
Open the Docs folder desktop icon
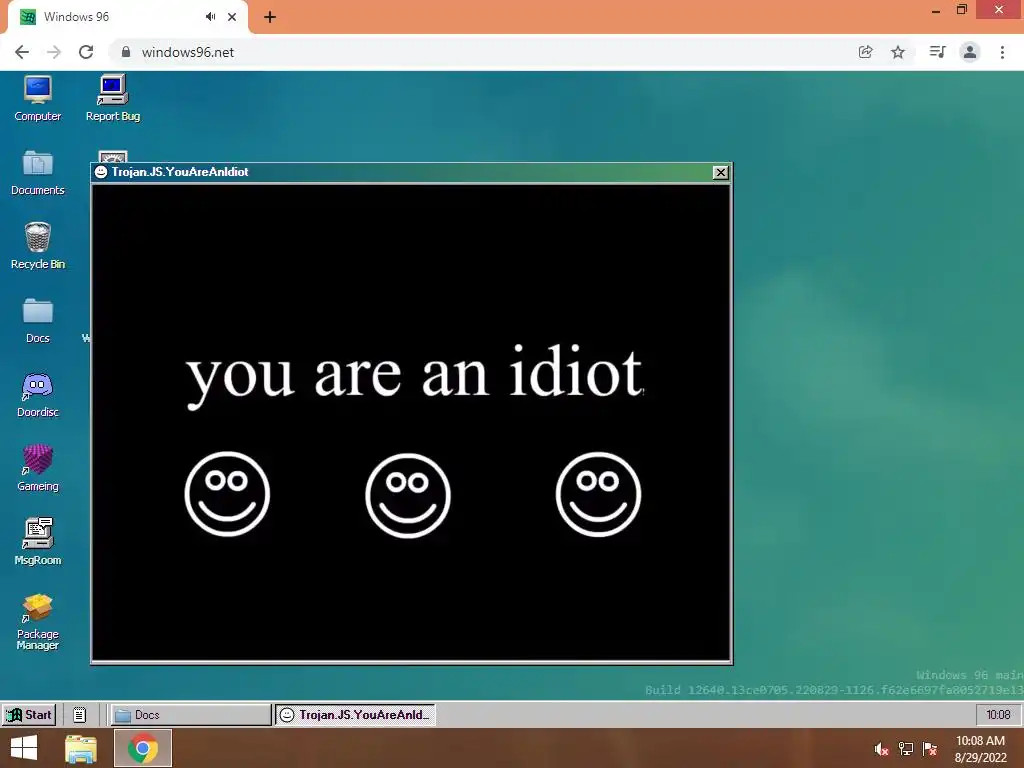point(37,320)
